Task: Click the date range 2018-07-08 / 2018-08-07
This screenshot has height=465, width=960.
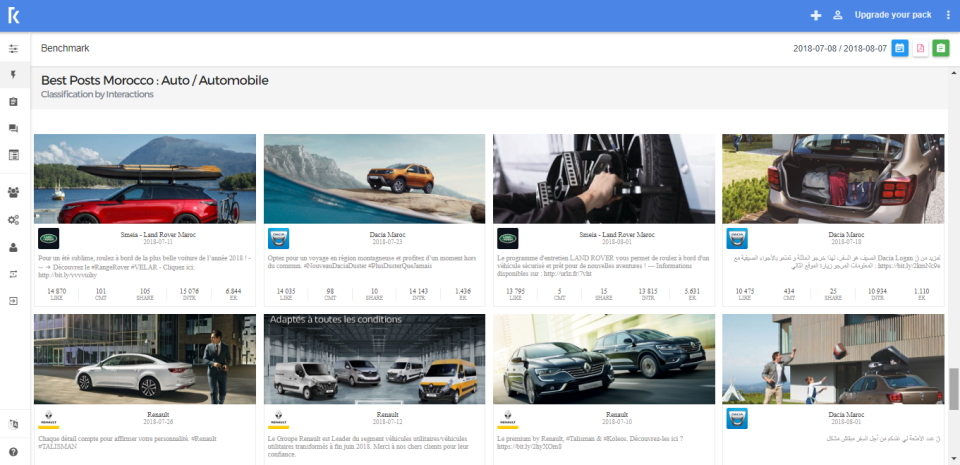Action: click(x=838, y=48)
